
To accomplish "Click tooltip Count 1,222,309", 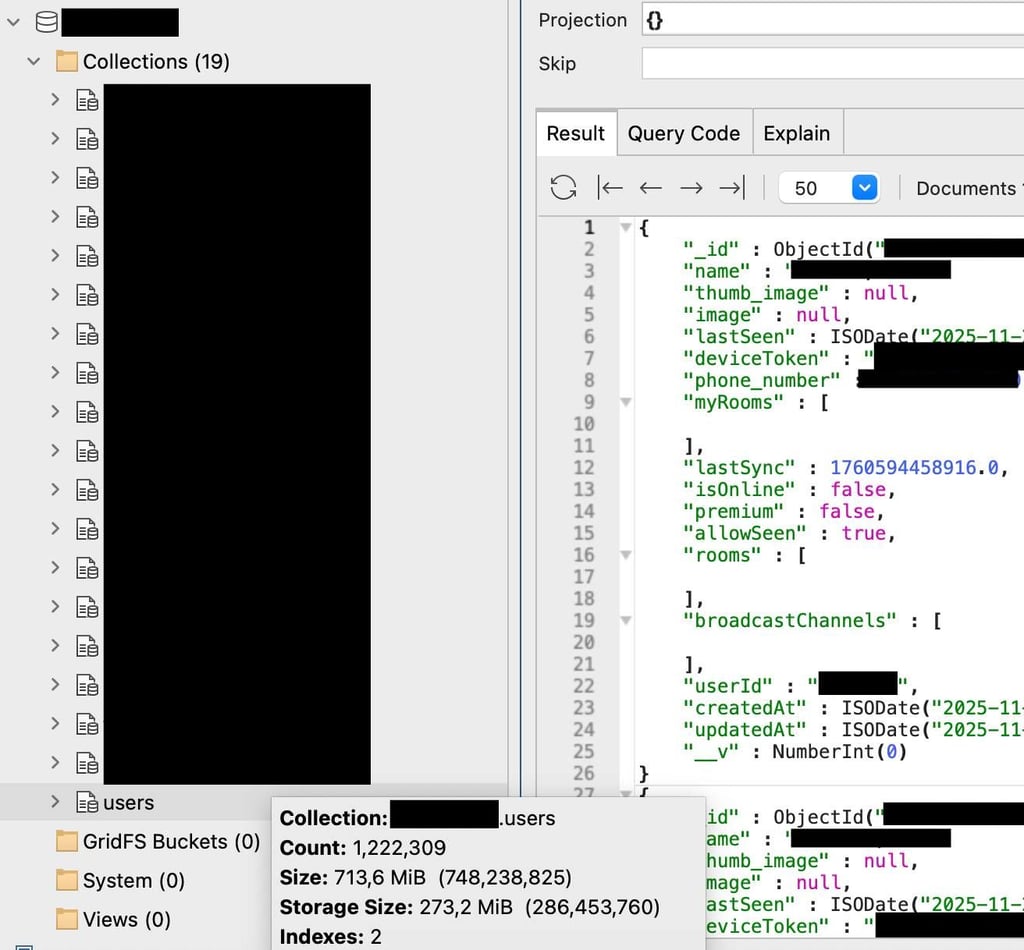I will coord(362,847).
